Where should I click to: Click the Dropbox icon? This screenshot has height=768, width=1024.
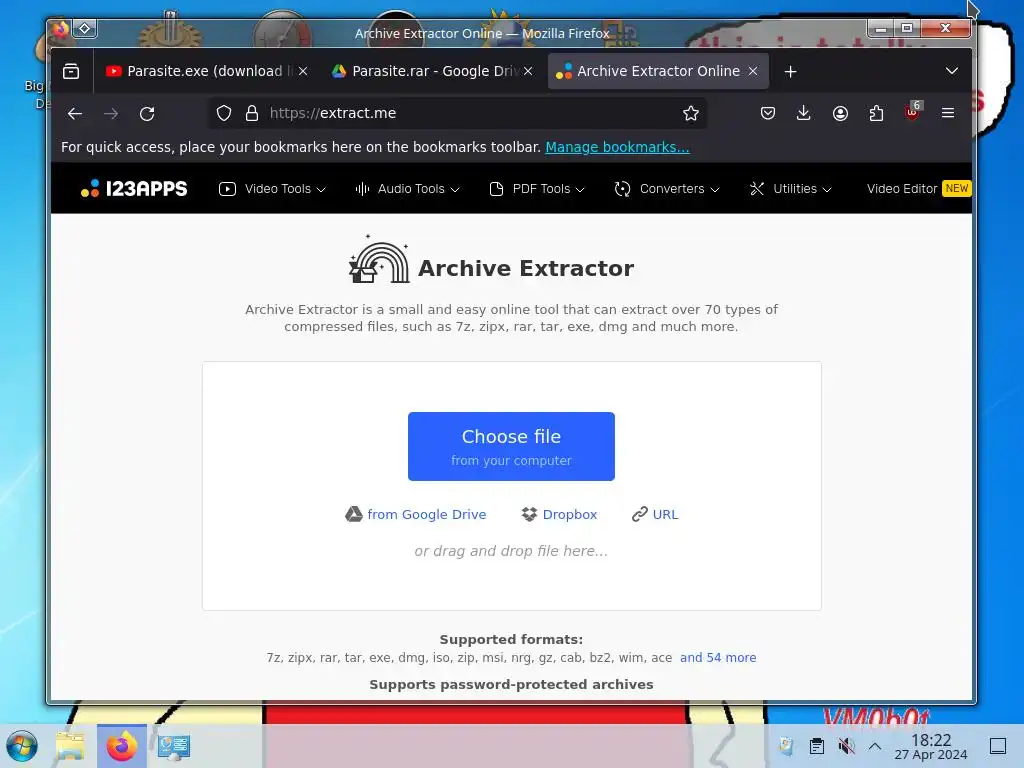(x=529, y=515)
